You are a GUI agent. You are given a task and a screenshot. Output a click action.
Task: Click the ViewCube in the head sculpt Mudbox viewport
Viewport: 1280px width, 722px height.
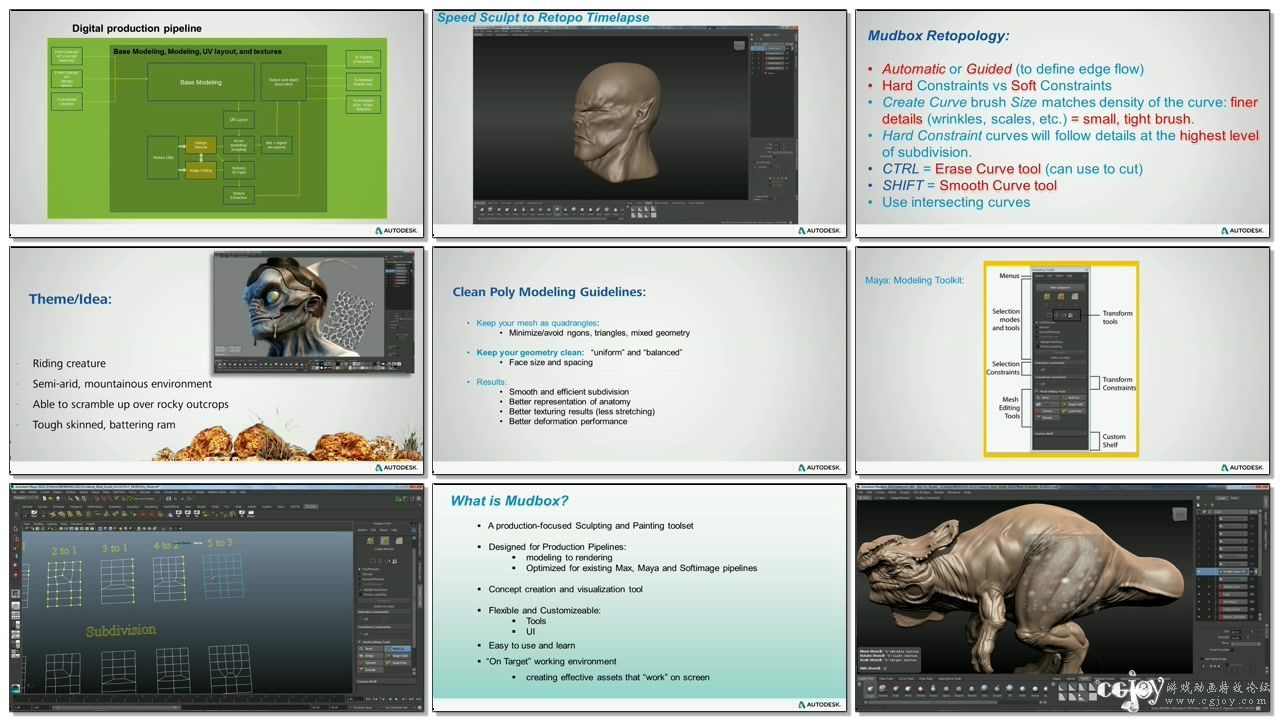(740, 46)
